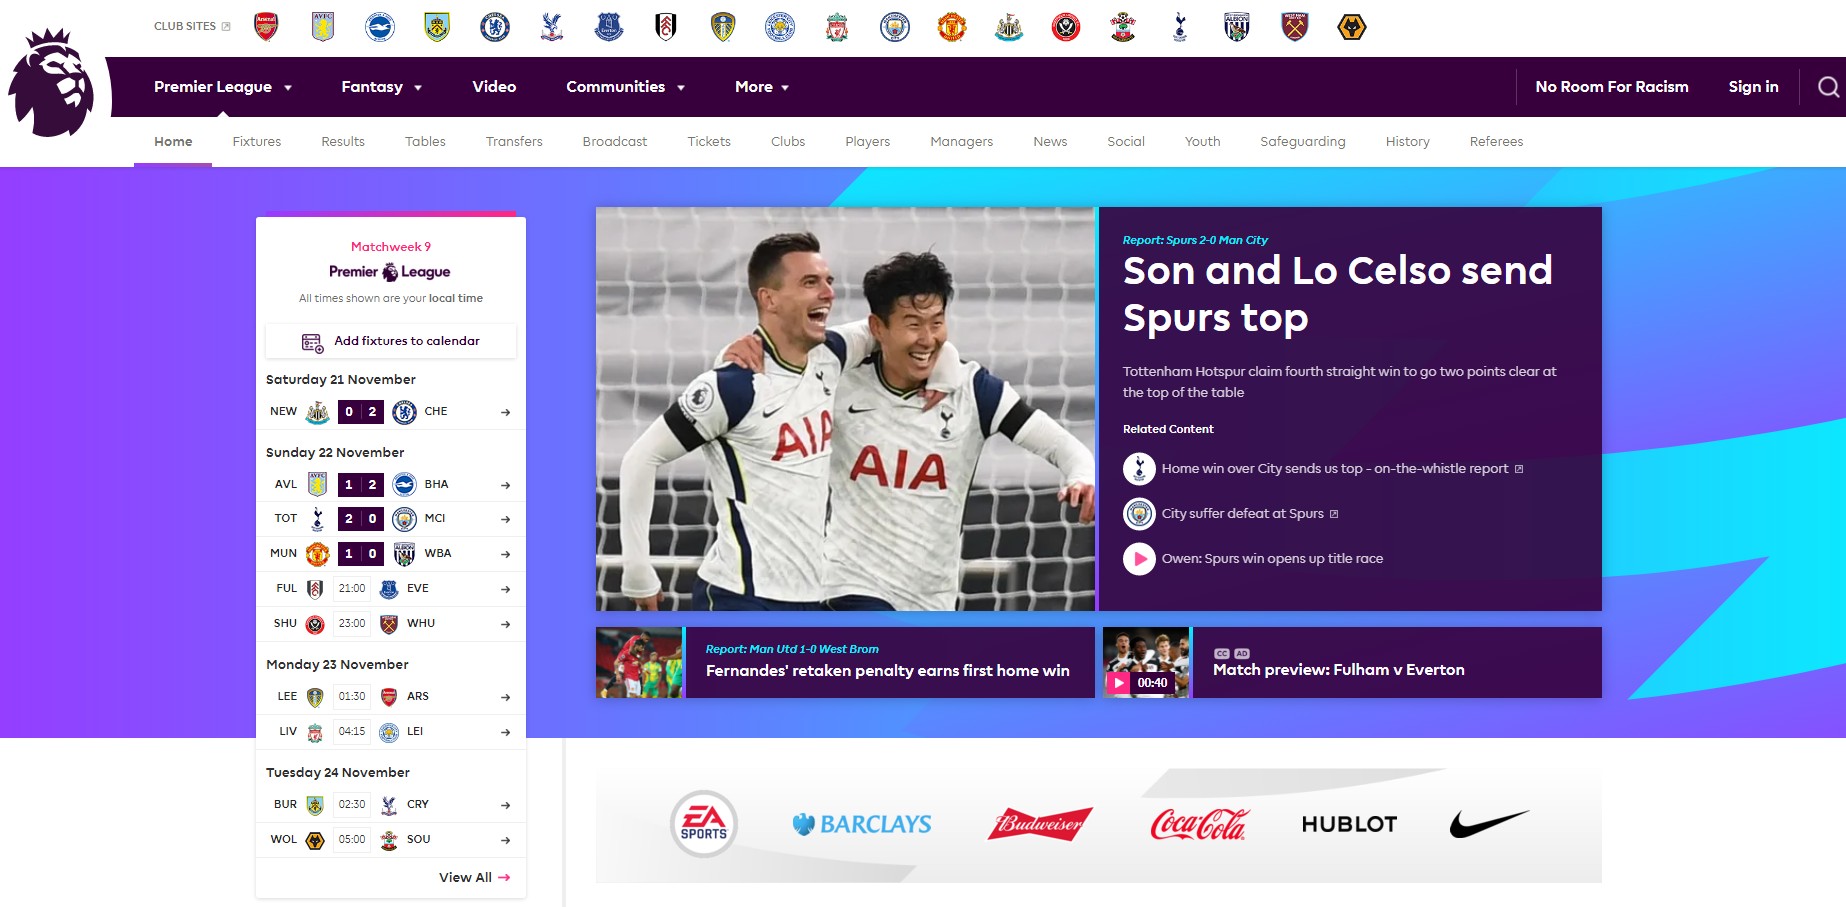This screenshot has height=907, width=1846.
Task: Click the Premier League lion logo
Action: click(52, 83)
